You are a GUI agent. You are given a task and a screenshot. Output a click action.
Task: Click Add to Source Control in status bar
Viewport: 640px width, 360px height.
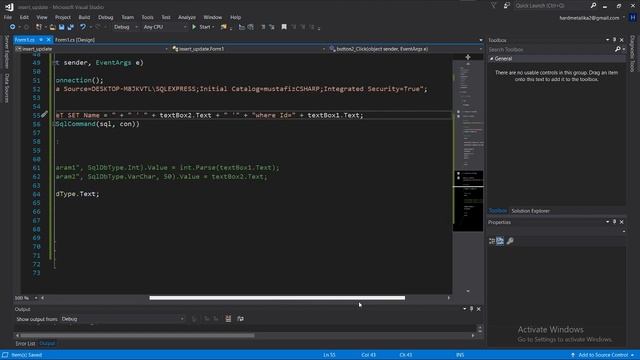(x=603, y=355)
